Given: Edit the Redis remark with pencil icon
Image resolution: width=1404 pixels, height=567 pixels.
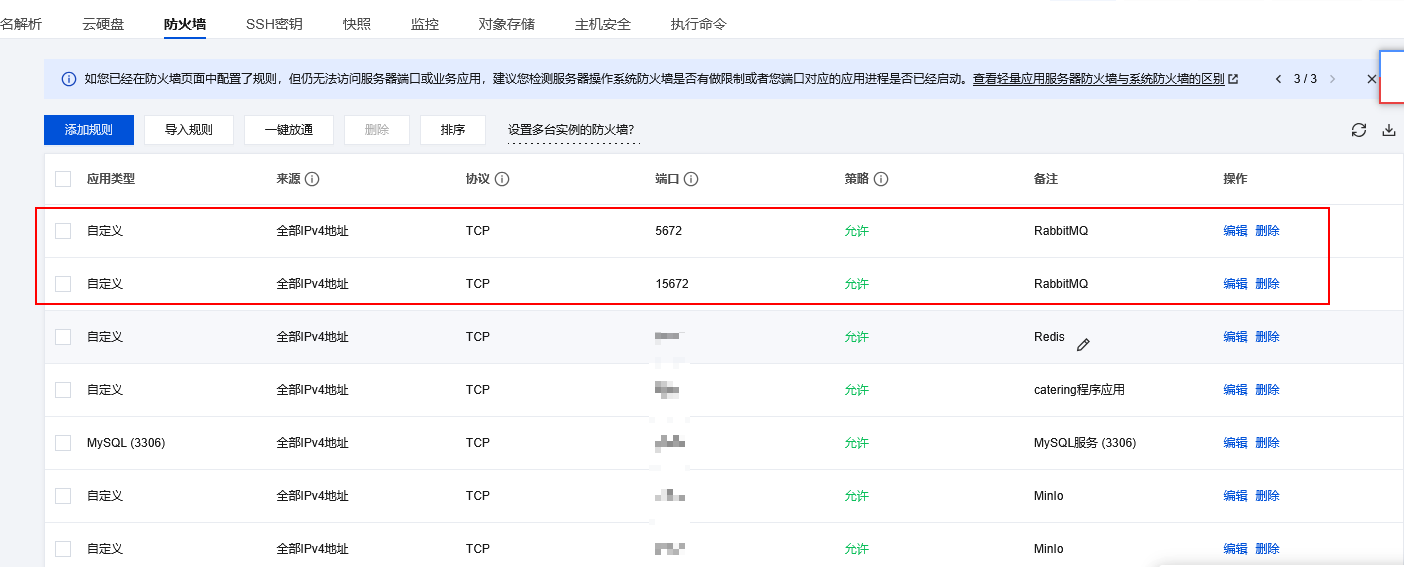Looking at the screenshot, I should (x=1083, y=345).
